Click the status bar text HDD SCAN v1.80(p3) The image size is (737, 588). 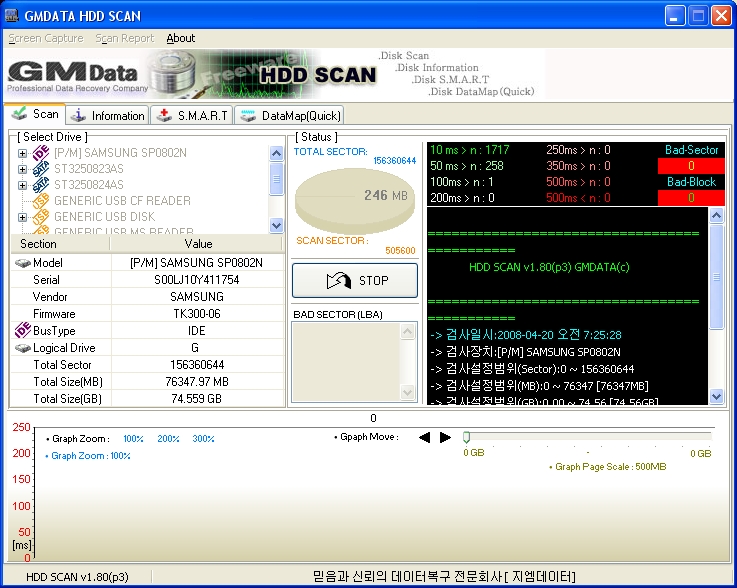click(77, 577)
